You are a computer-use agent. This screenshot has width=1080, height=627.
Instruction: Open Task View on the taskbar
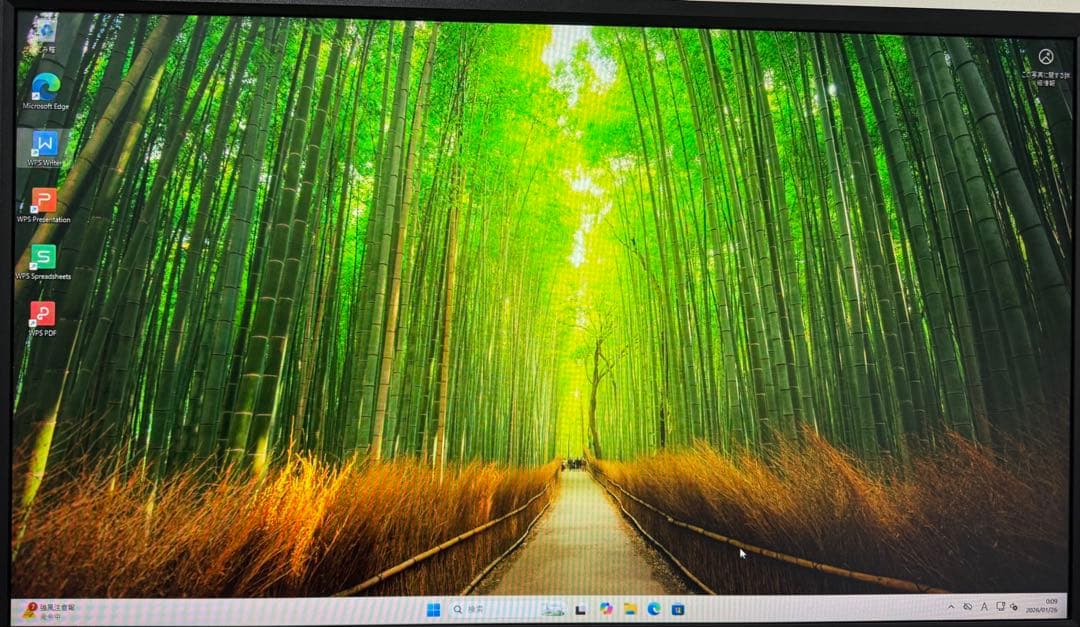580,608
